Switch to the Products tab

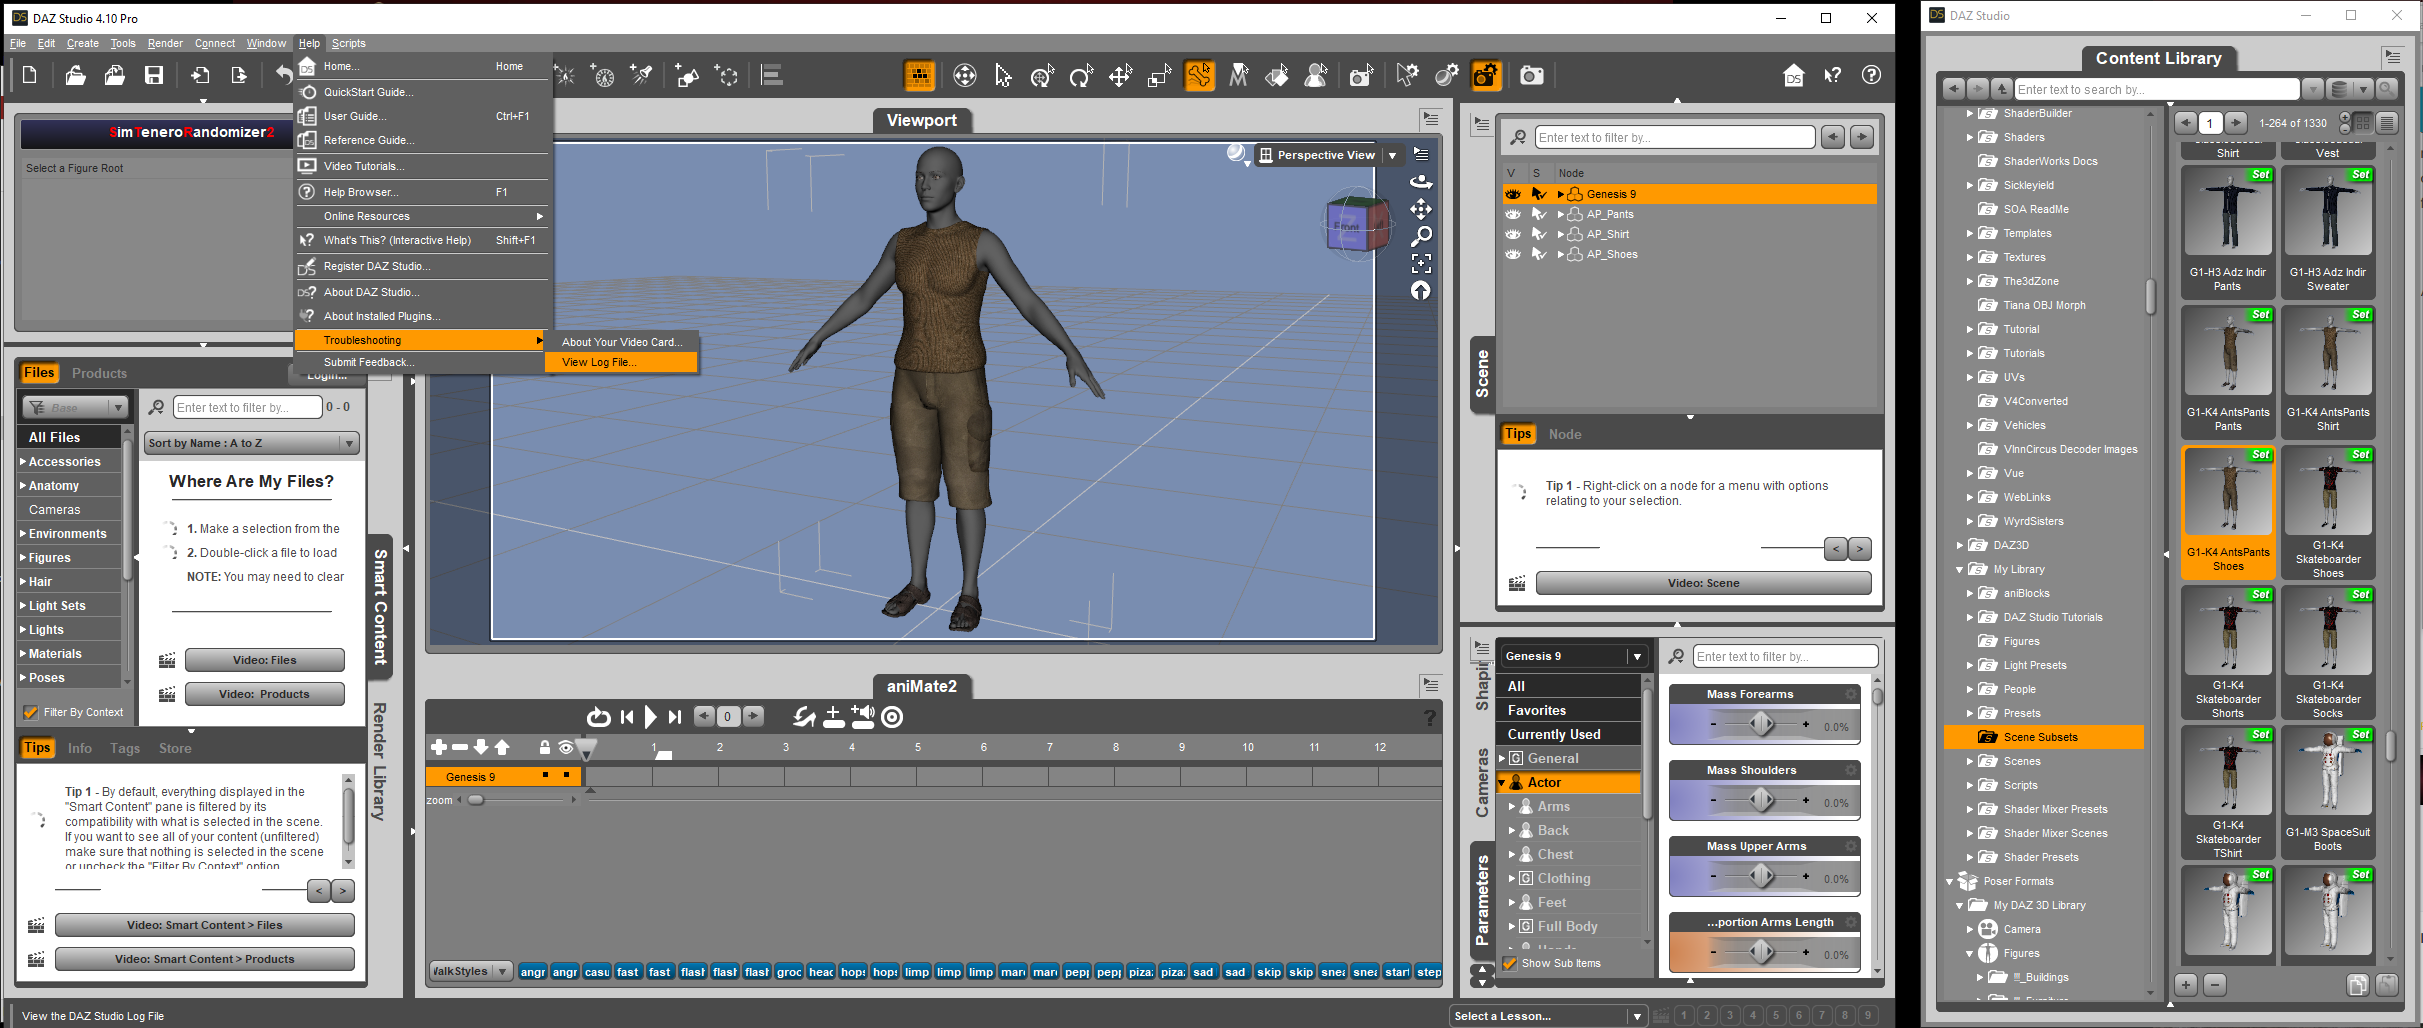click(99, 373)
